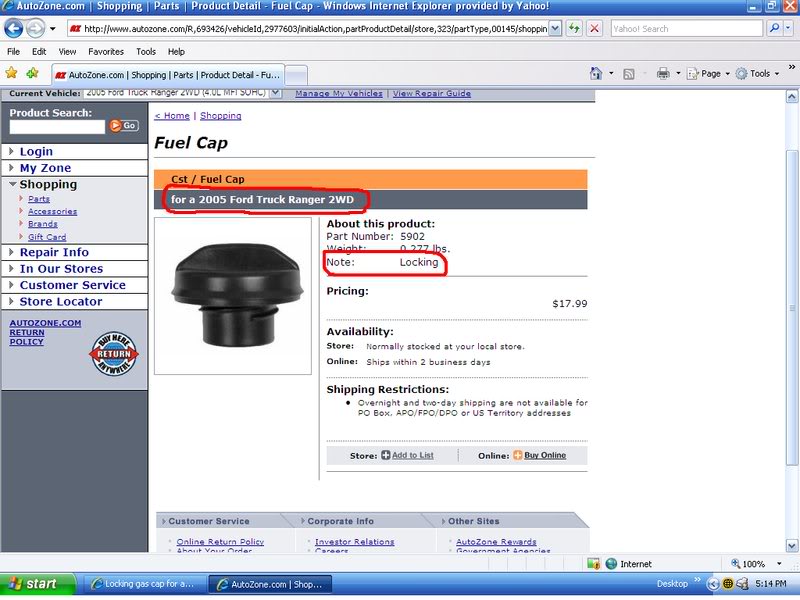The image size is (800, 600).
Task: Expand the Desktop toolbar chevron on taskbar
Action: [x=697, y=581]
